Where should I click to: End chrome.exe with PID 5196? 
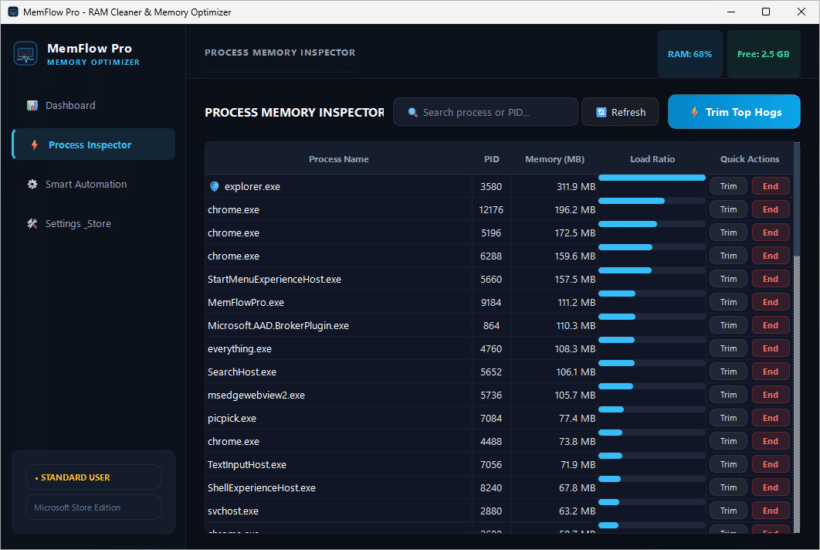click(770, 233)
